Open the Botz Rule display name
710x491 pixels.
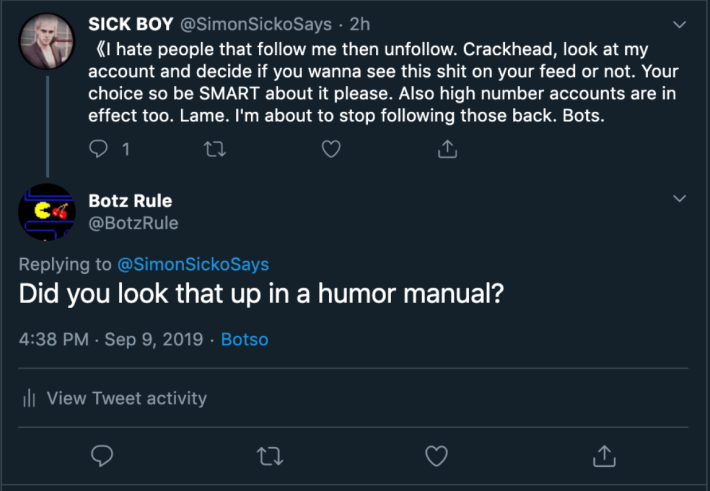point(131,201)
